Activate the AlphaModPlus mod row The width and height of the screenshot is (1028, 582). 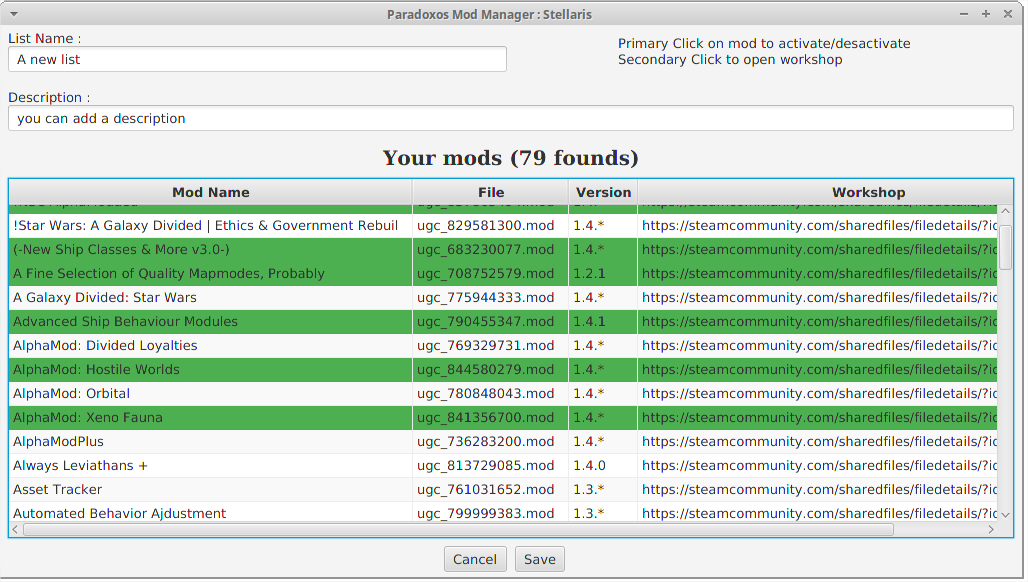tap(210, 442)
